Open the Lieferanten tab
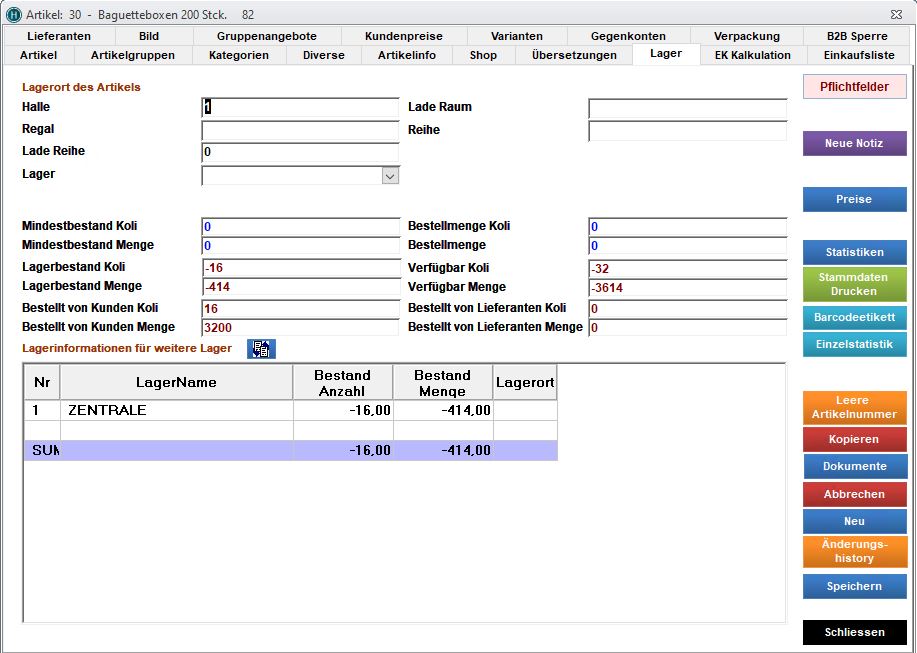 (59, 36)
